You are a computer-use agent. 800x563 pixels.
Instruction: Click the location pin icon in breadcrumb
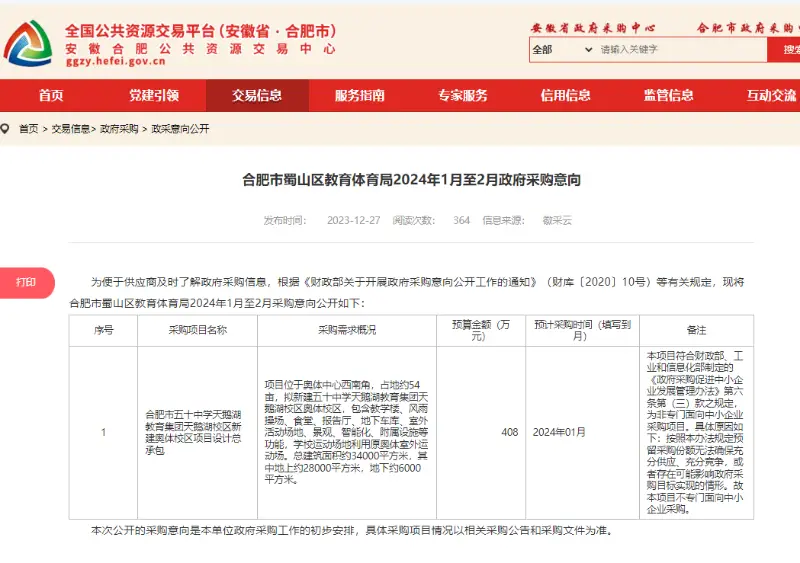point(5,129)
